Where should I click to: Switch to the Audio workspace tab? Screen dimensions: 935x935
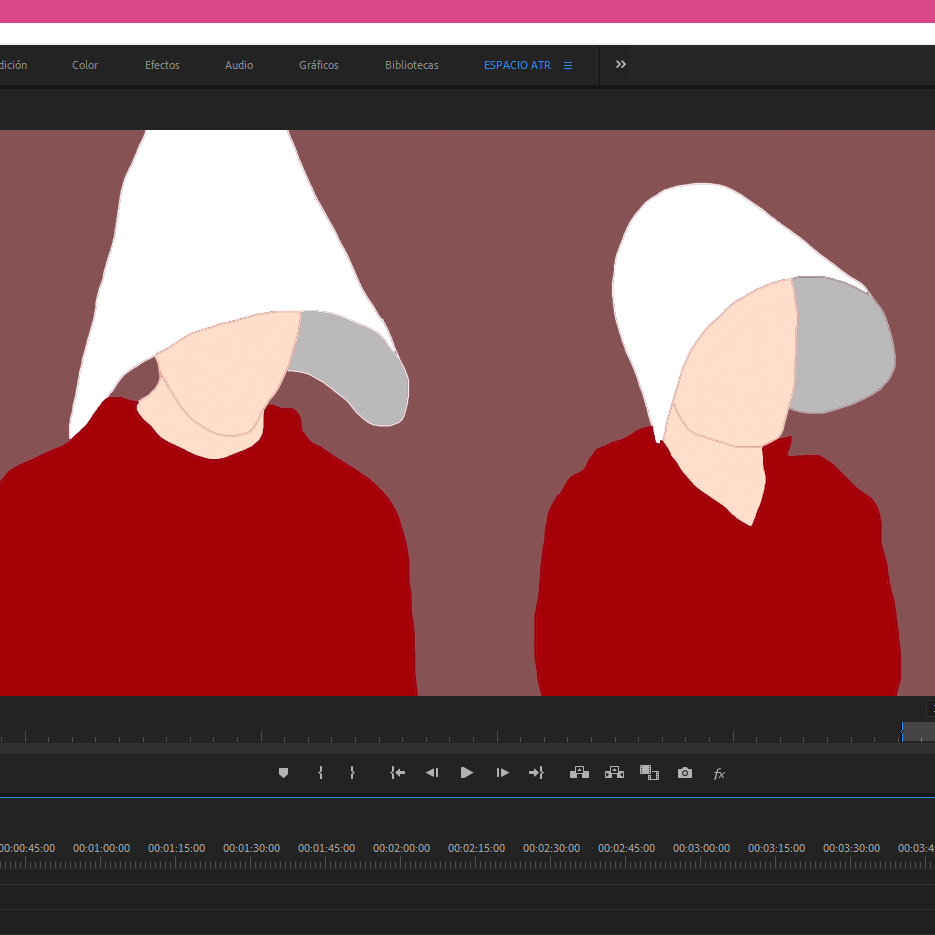click(x=239, y=65)
